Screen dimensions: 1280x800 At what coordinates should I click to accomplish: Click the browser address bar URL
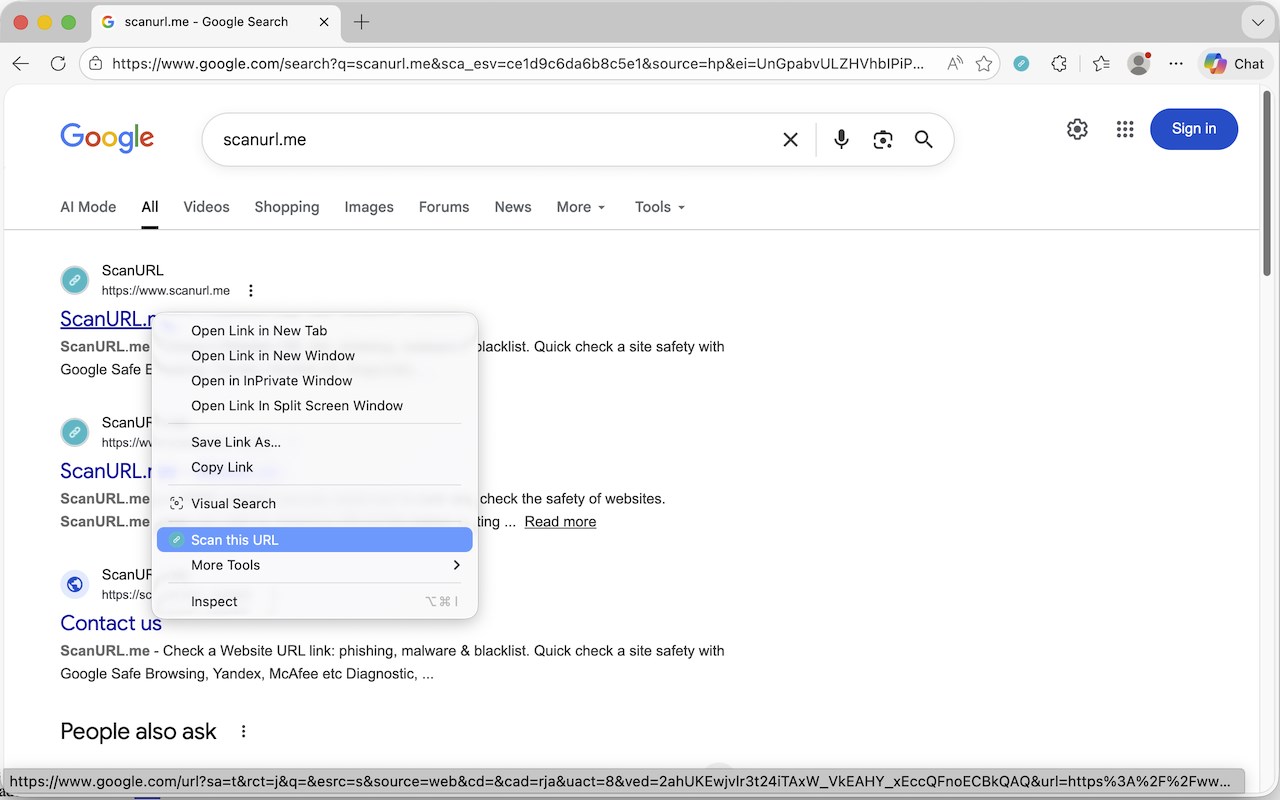518,63
